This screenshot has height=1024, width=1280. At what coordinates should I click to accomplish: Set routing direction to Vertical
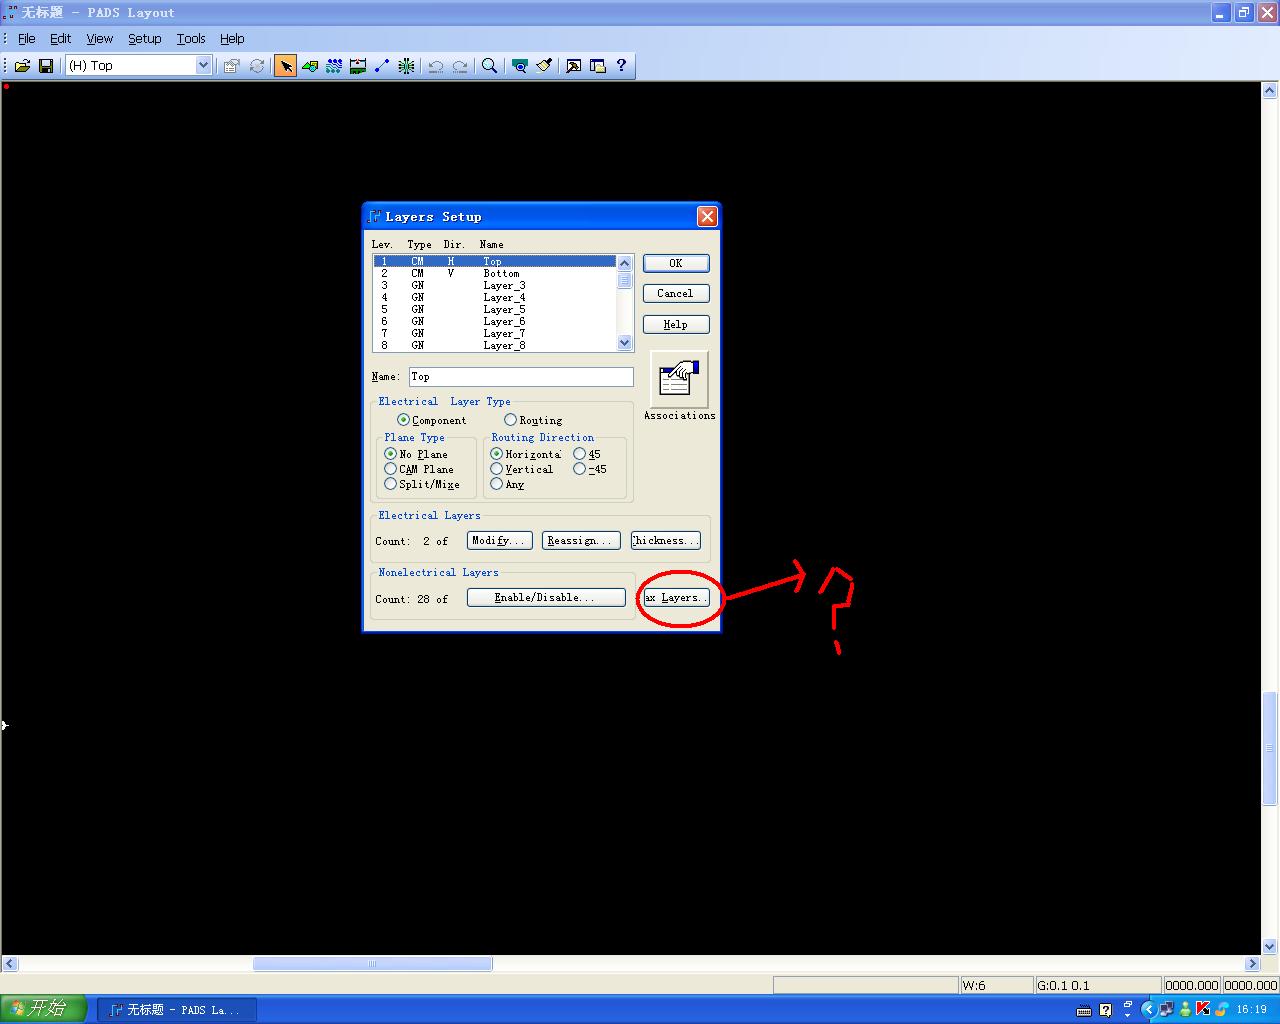click(x=497, y=469)
